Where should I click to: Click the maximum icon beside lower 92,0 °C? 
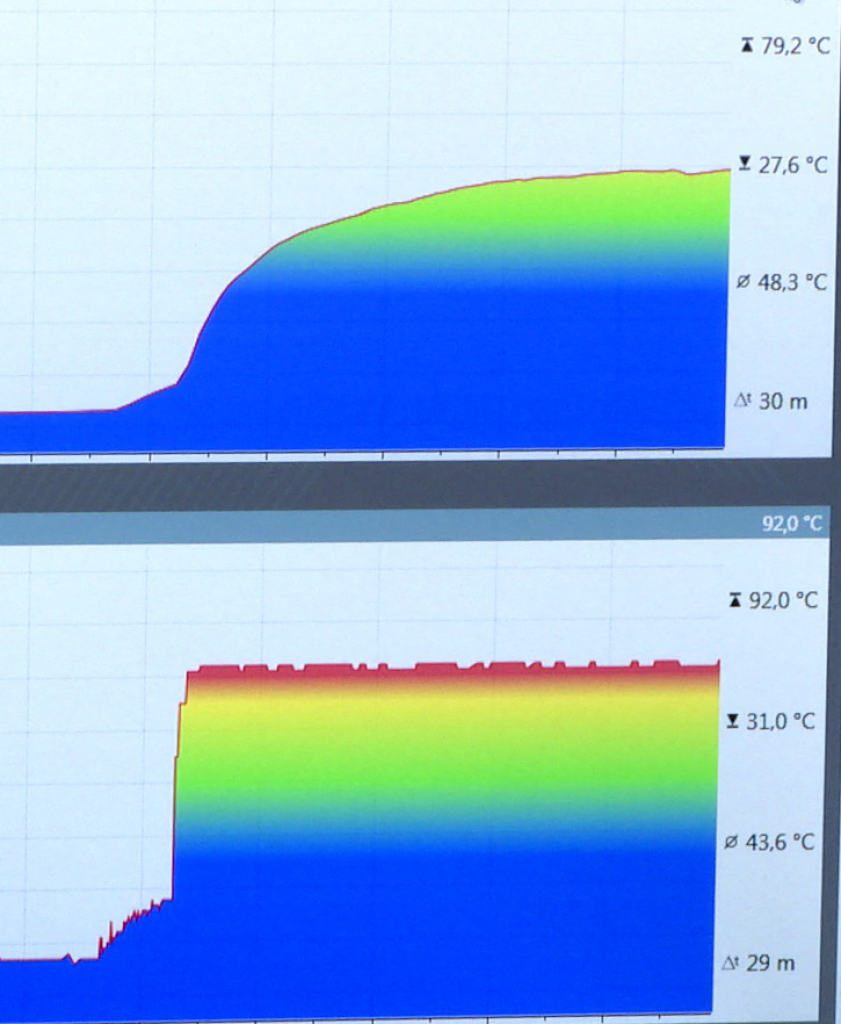point(735,600)
